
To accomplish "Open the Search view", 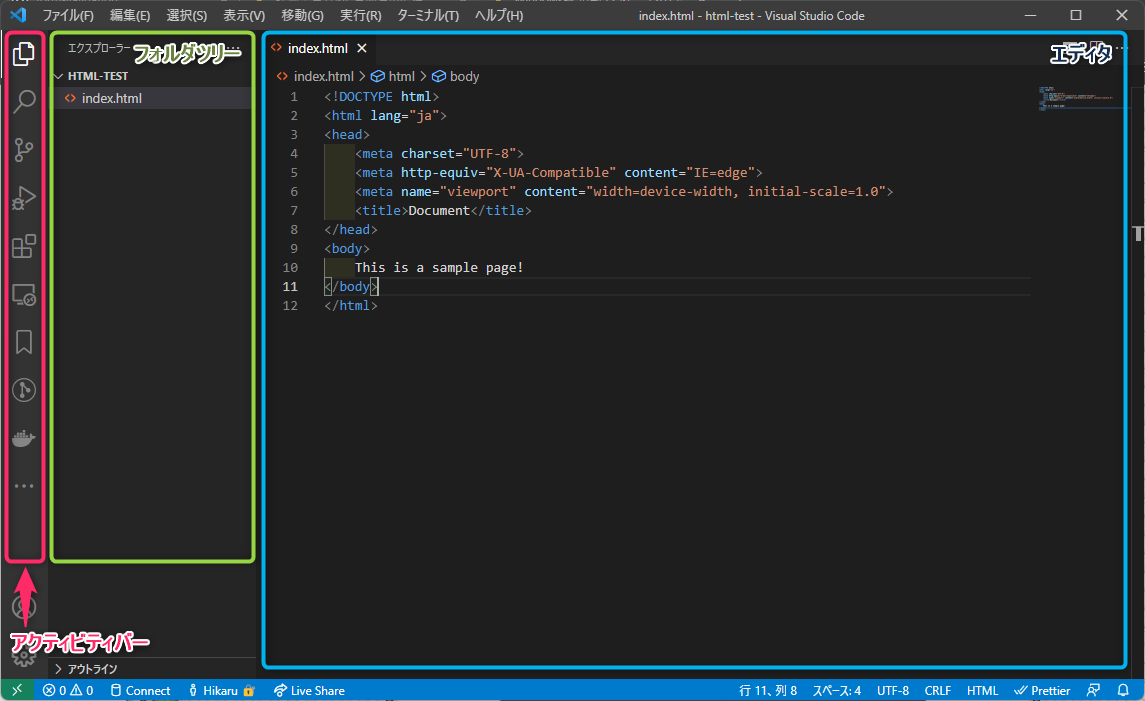I will click(24, 102).
